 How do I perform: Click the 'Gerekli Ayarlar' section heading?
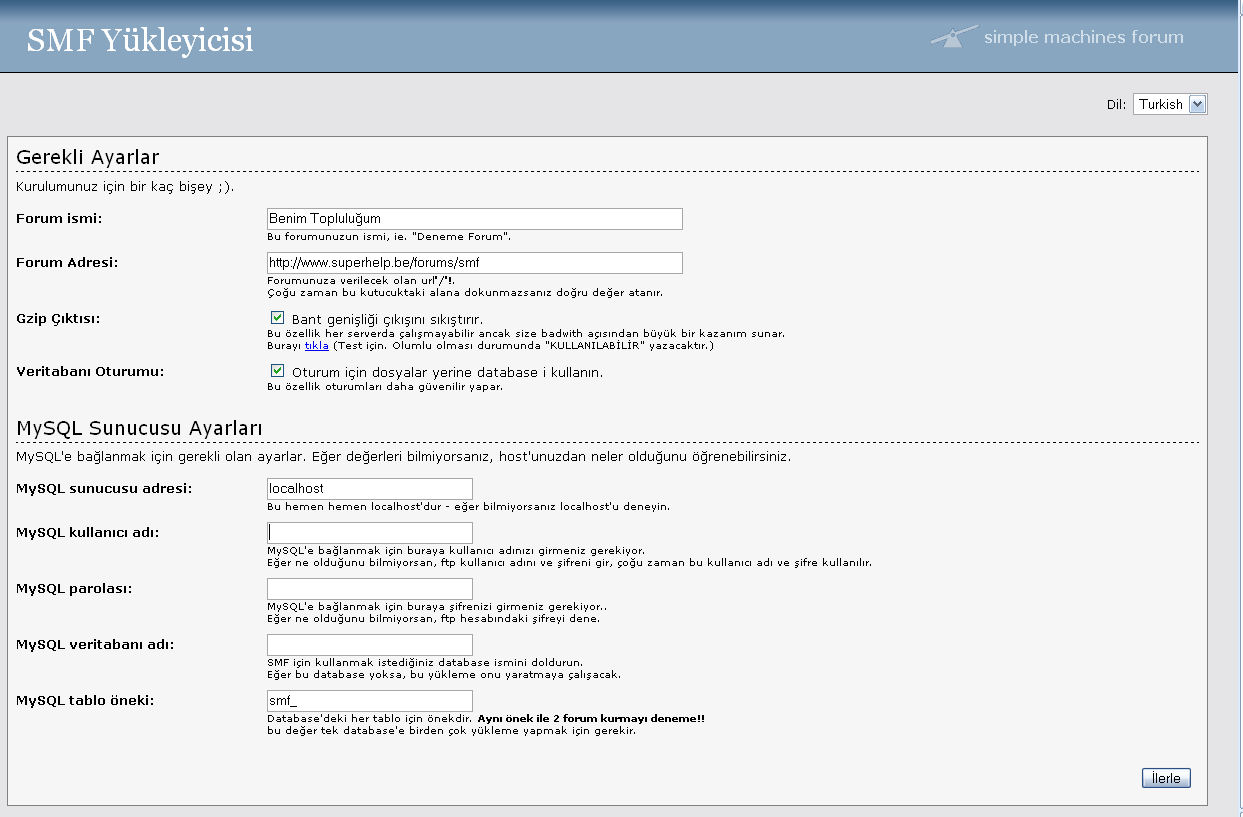click(x=88, y=157)
